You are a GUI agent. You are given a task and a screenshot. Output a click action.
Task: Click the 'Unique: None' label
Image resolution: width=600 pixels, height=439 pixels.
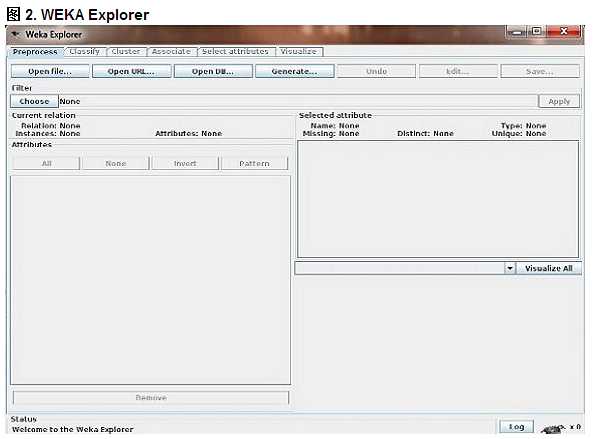(x=519, y=133)
